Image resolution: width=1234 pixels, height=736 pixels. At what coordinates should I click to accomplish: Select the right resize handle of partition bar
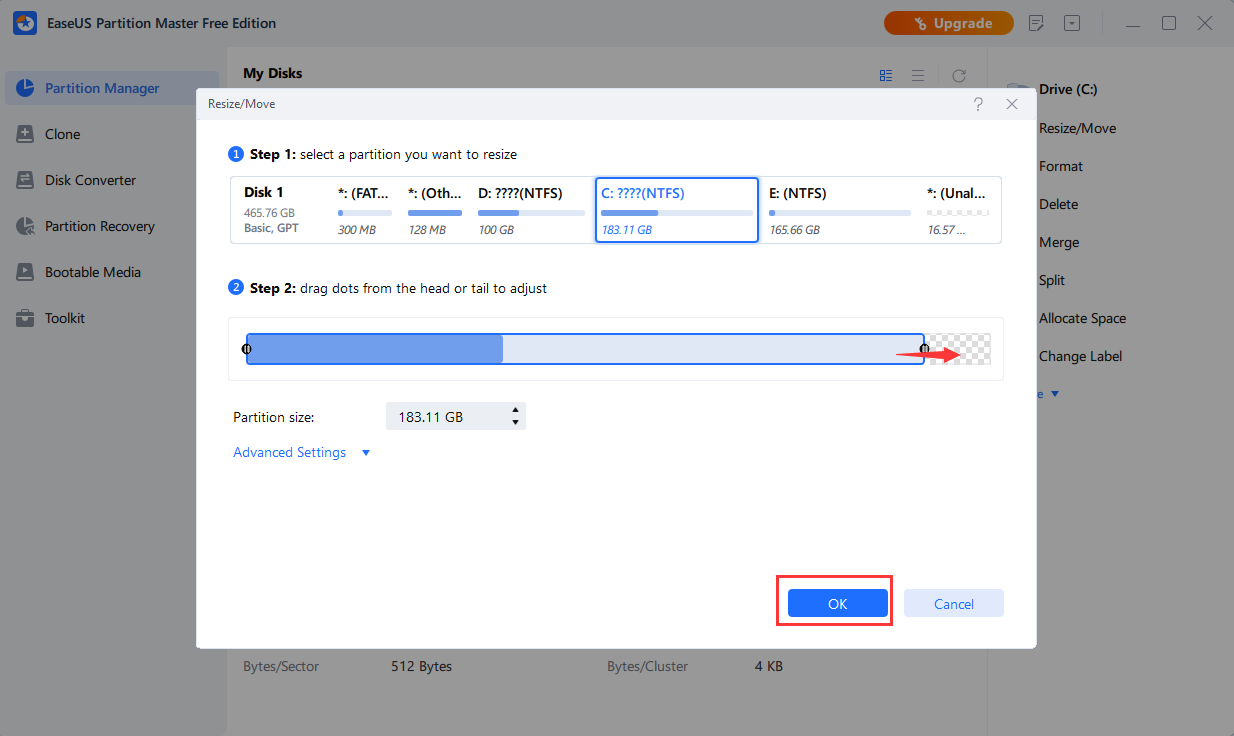tap(924, 349)
